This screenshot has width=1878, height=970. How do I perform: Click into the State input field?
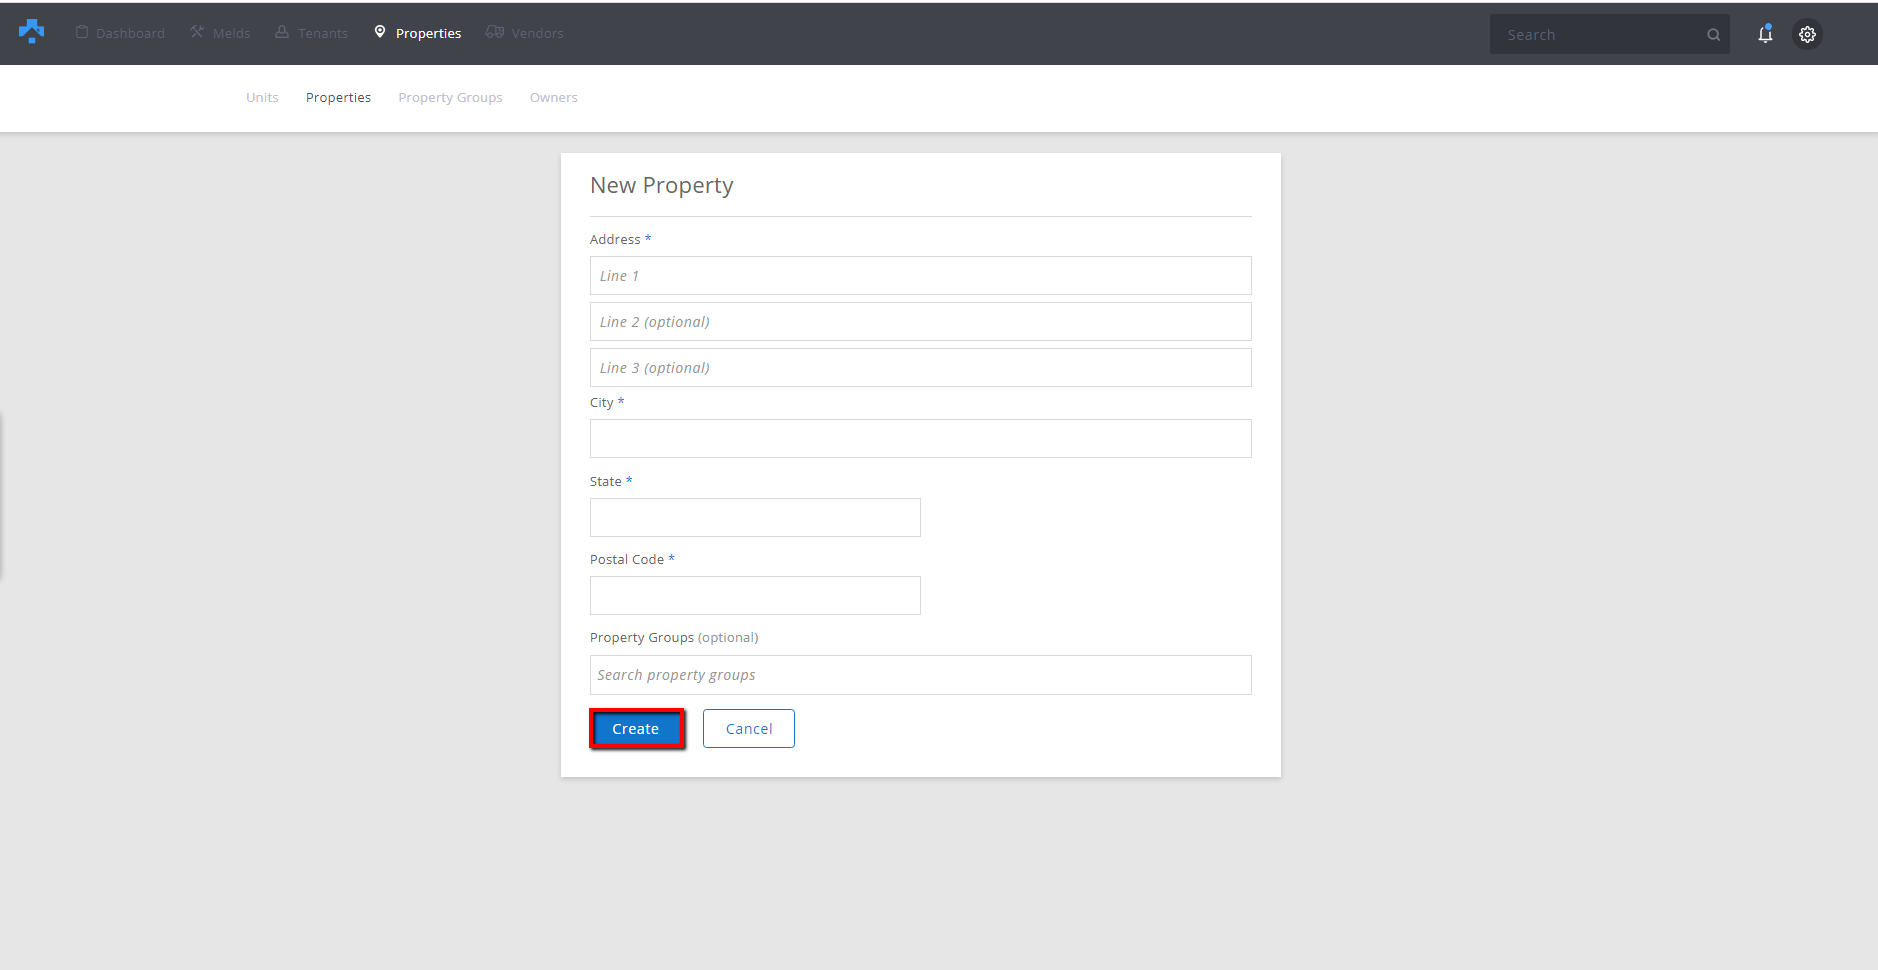pyautogui.click(x=755, y=518)
